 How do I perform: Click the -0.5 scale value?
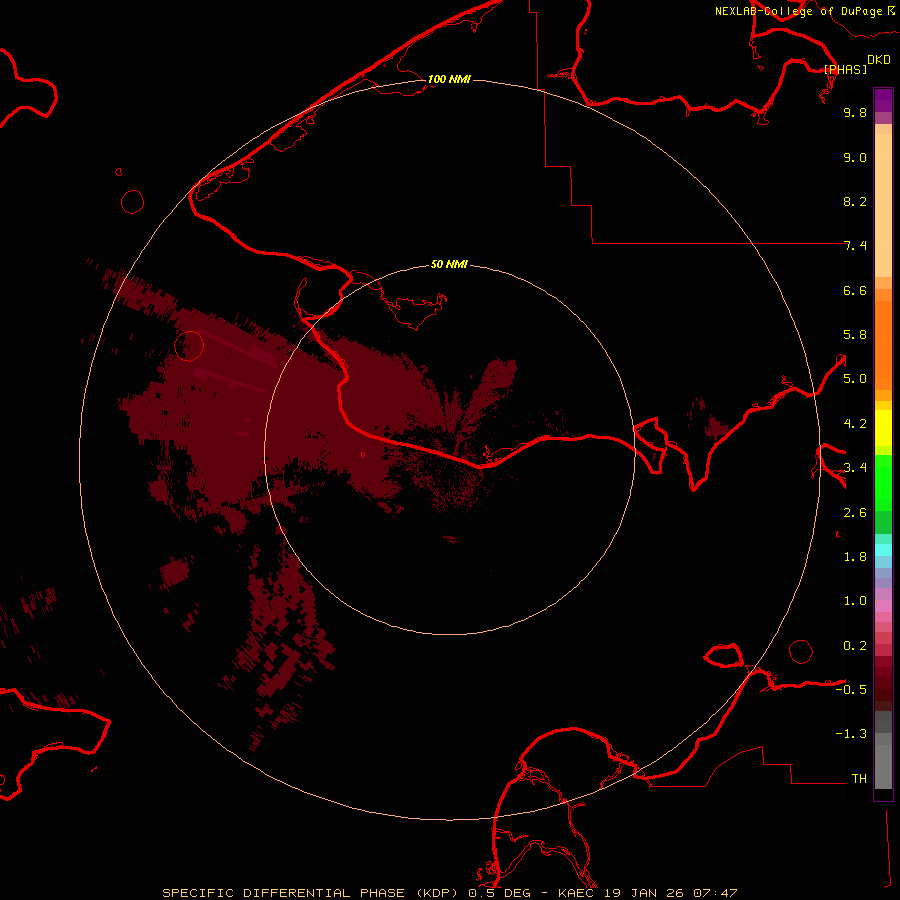pos(851,690)
